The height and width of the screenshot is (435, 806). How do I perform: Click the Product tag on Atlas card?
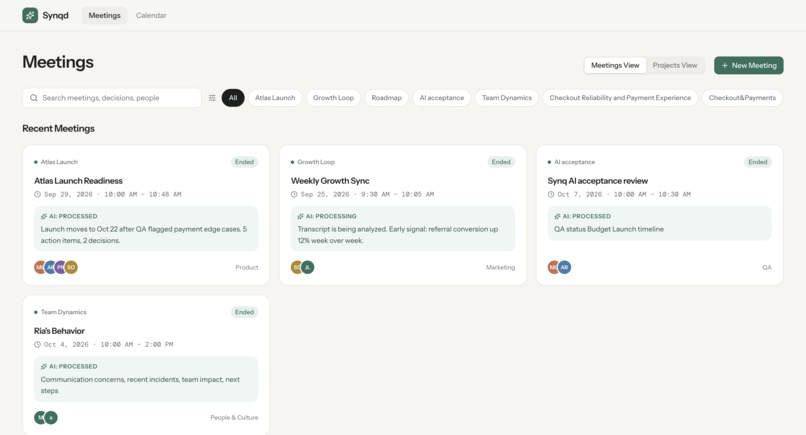click(247, 267)
